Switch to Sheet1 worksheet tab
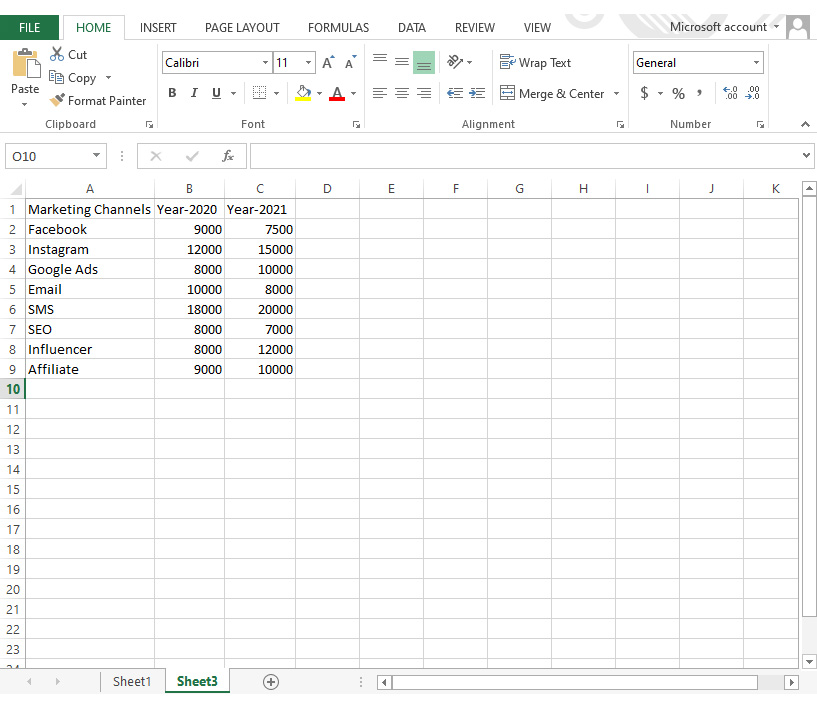The height and width of the screenshot is (708, 817). [x=132, y=681]
